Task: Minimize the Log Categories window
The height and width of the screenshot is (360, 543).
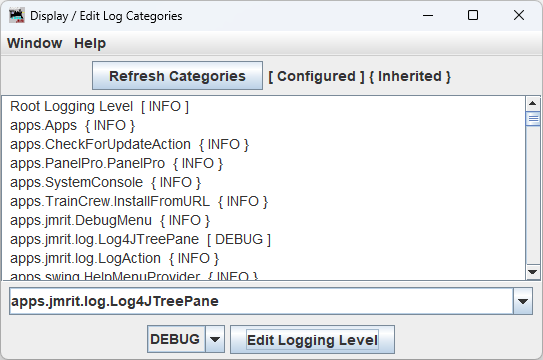Action: pos(428,16)
